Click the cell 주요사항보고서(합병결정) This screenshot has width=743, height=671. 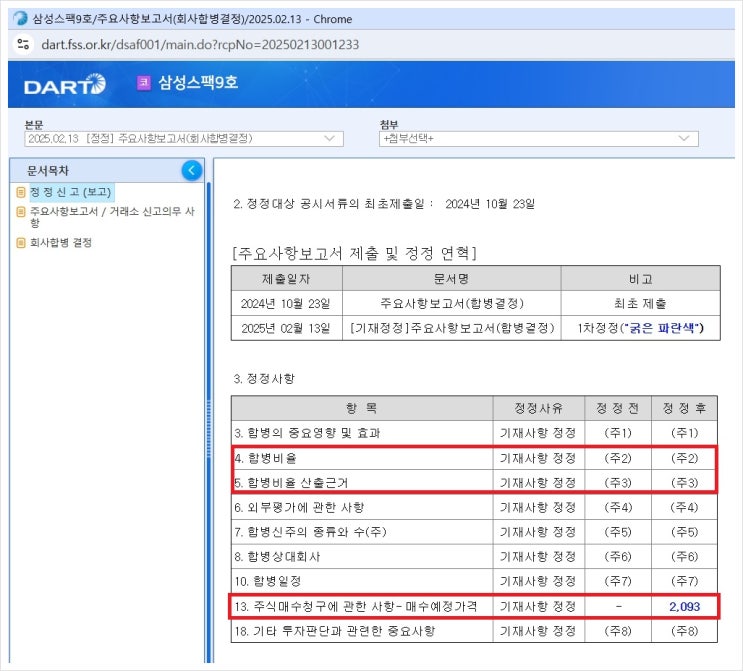click(452, 303)
